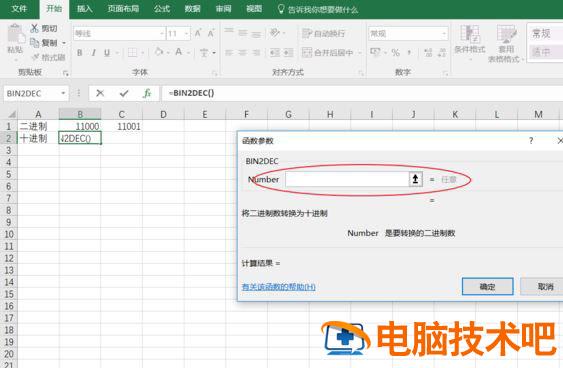
Task: Click the Fill Color bucket
Action: (x=158, y=52)
